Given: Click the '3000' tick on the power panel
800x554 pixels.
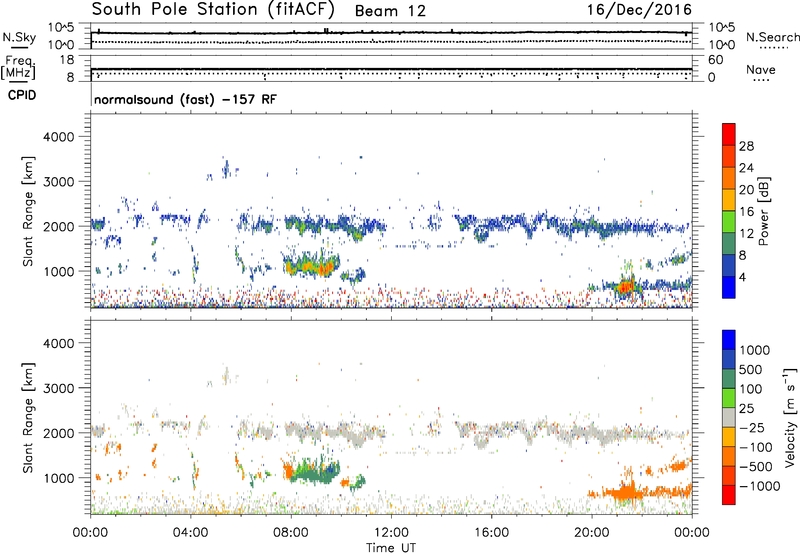Looking at the screenshot, I should [58, 182].
